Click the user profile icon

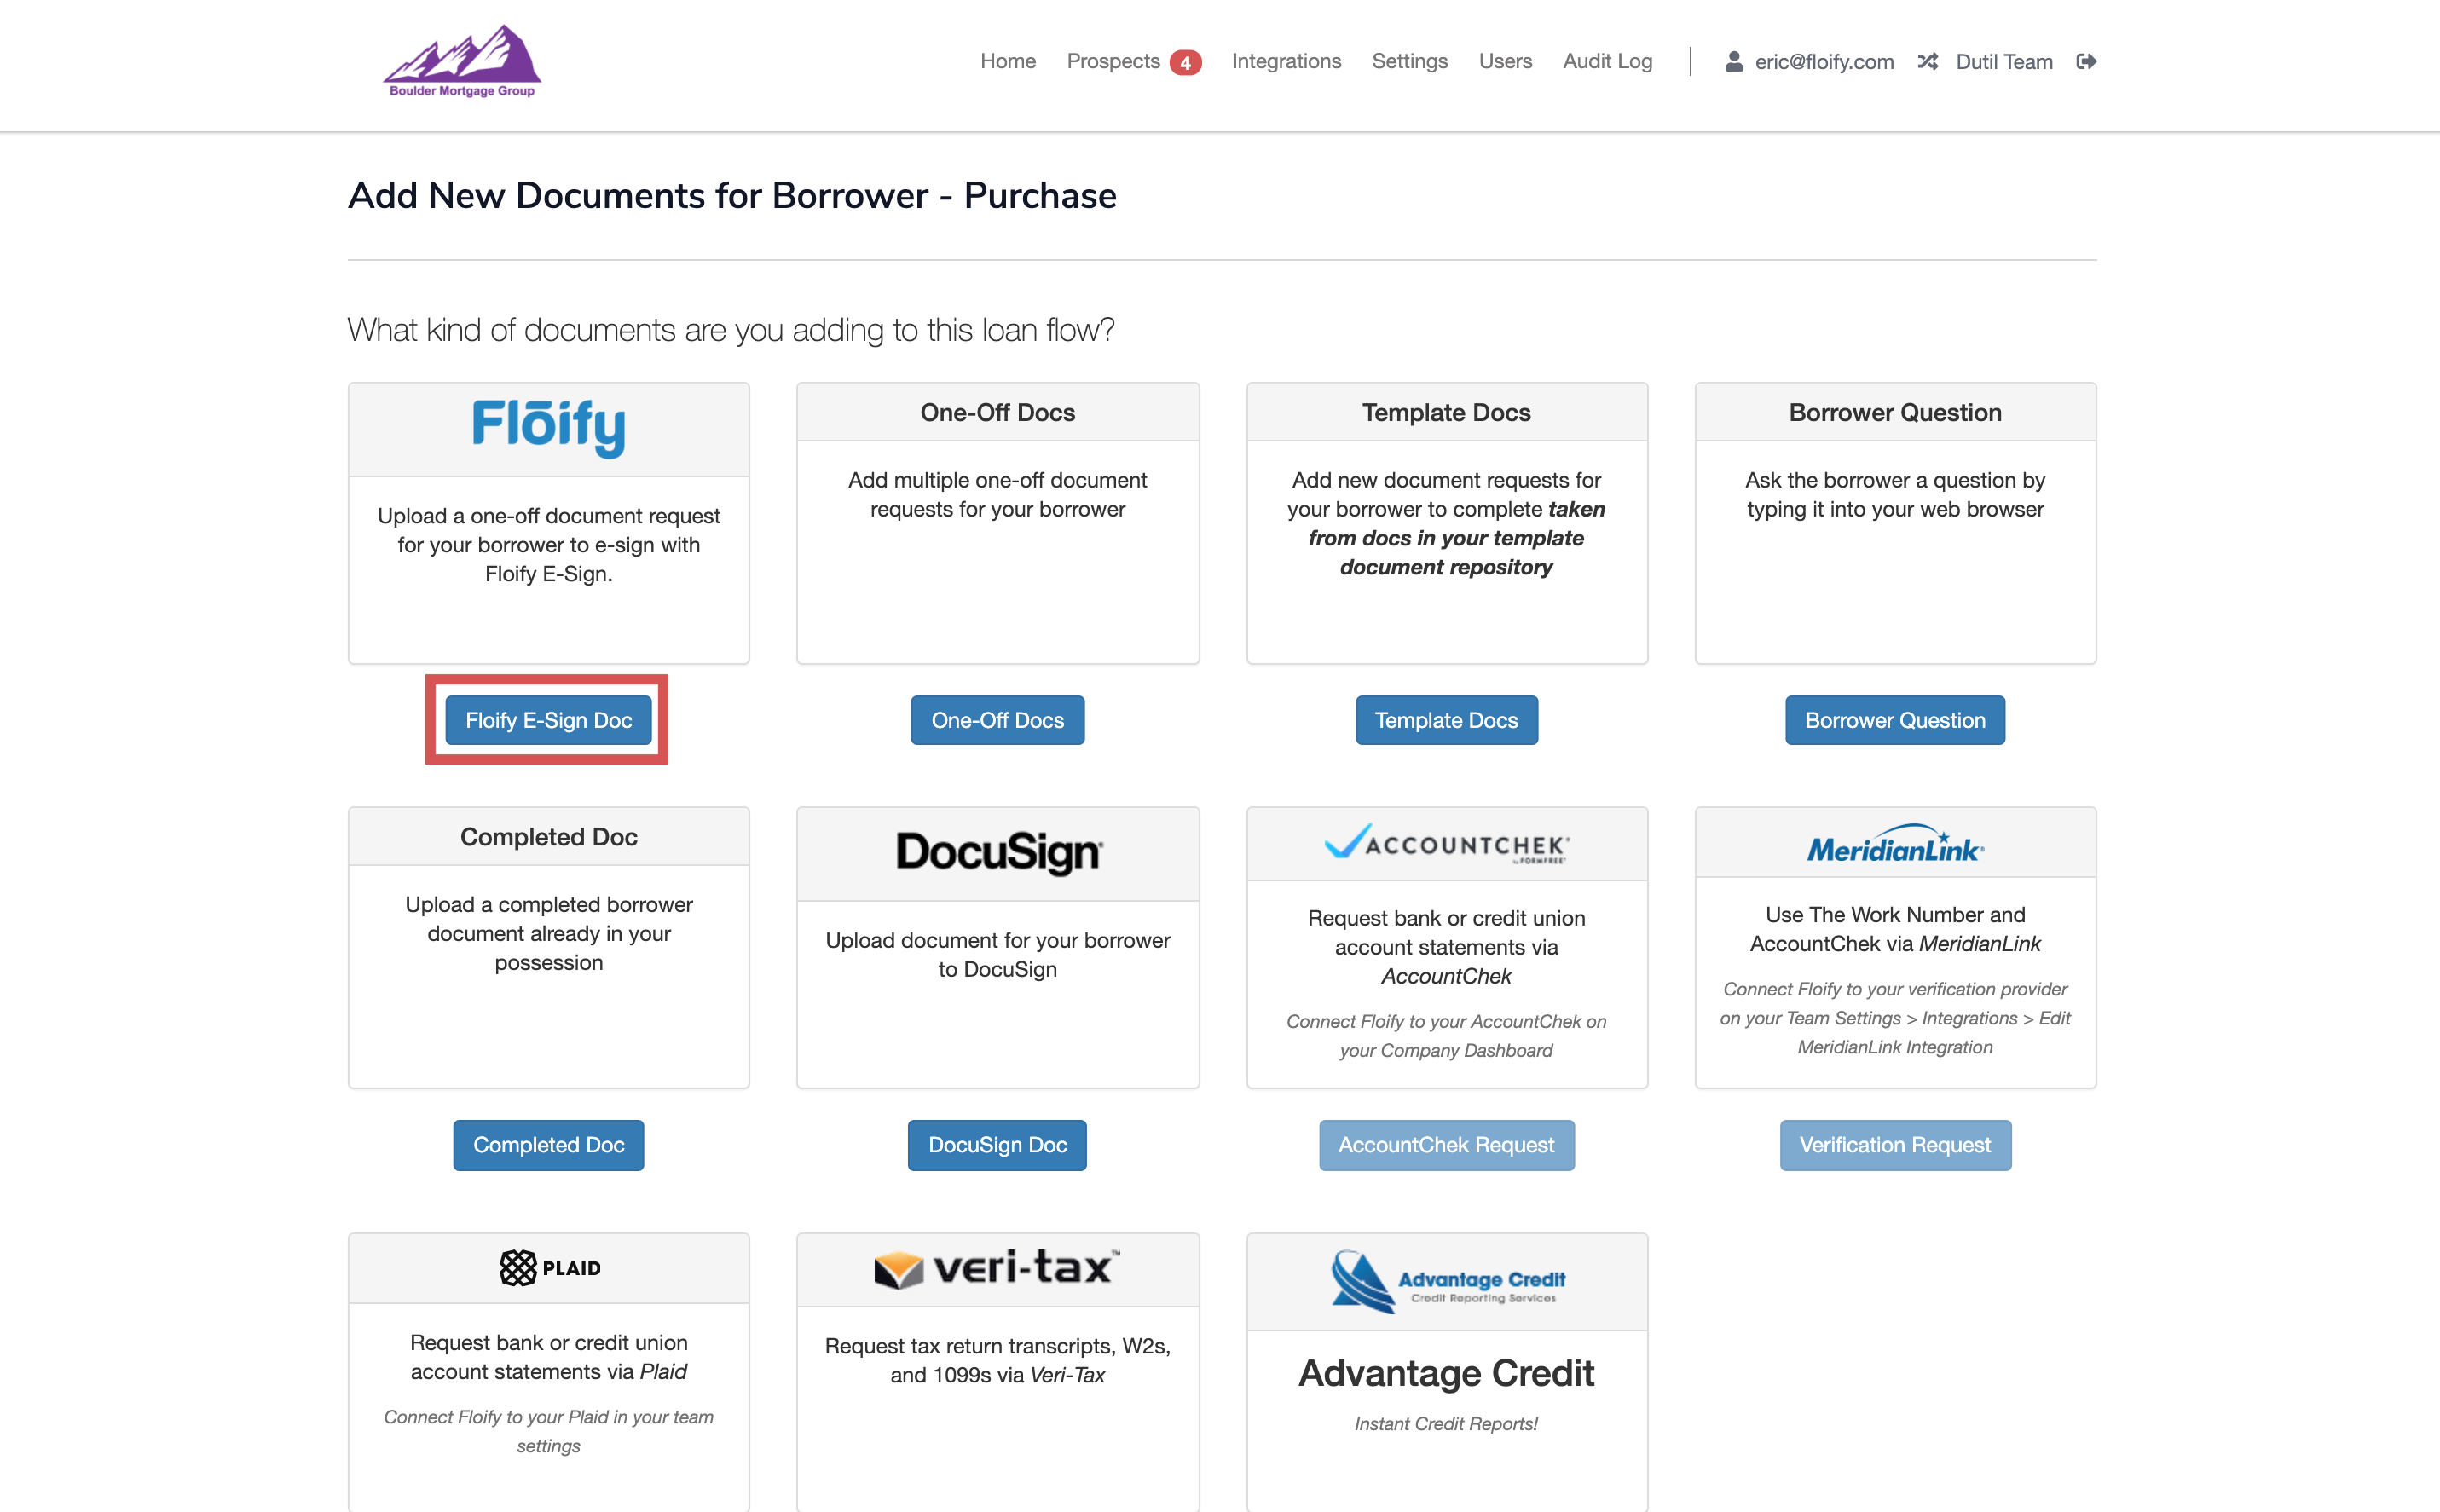point(1734,62)
